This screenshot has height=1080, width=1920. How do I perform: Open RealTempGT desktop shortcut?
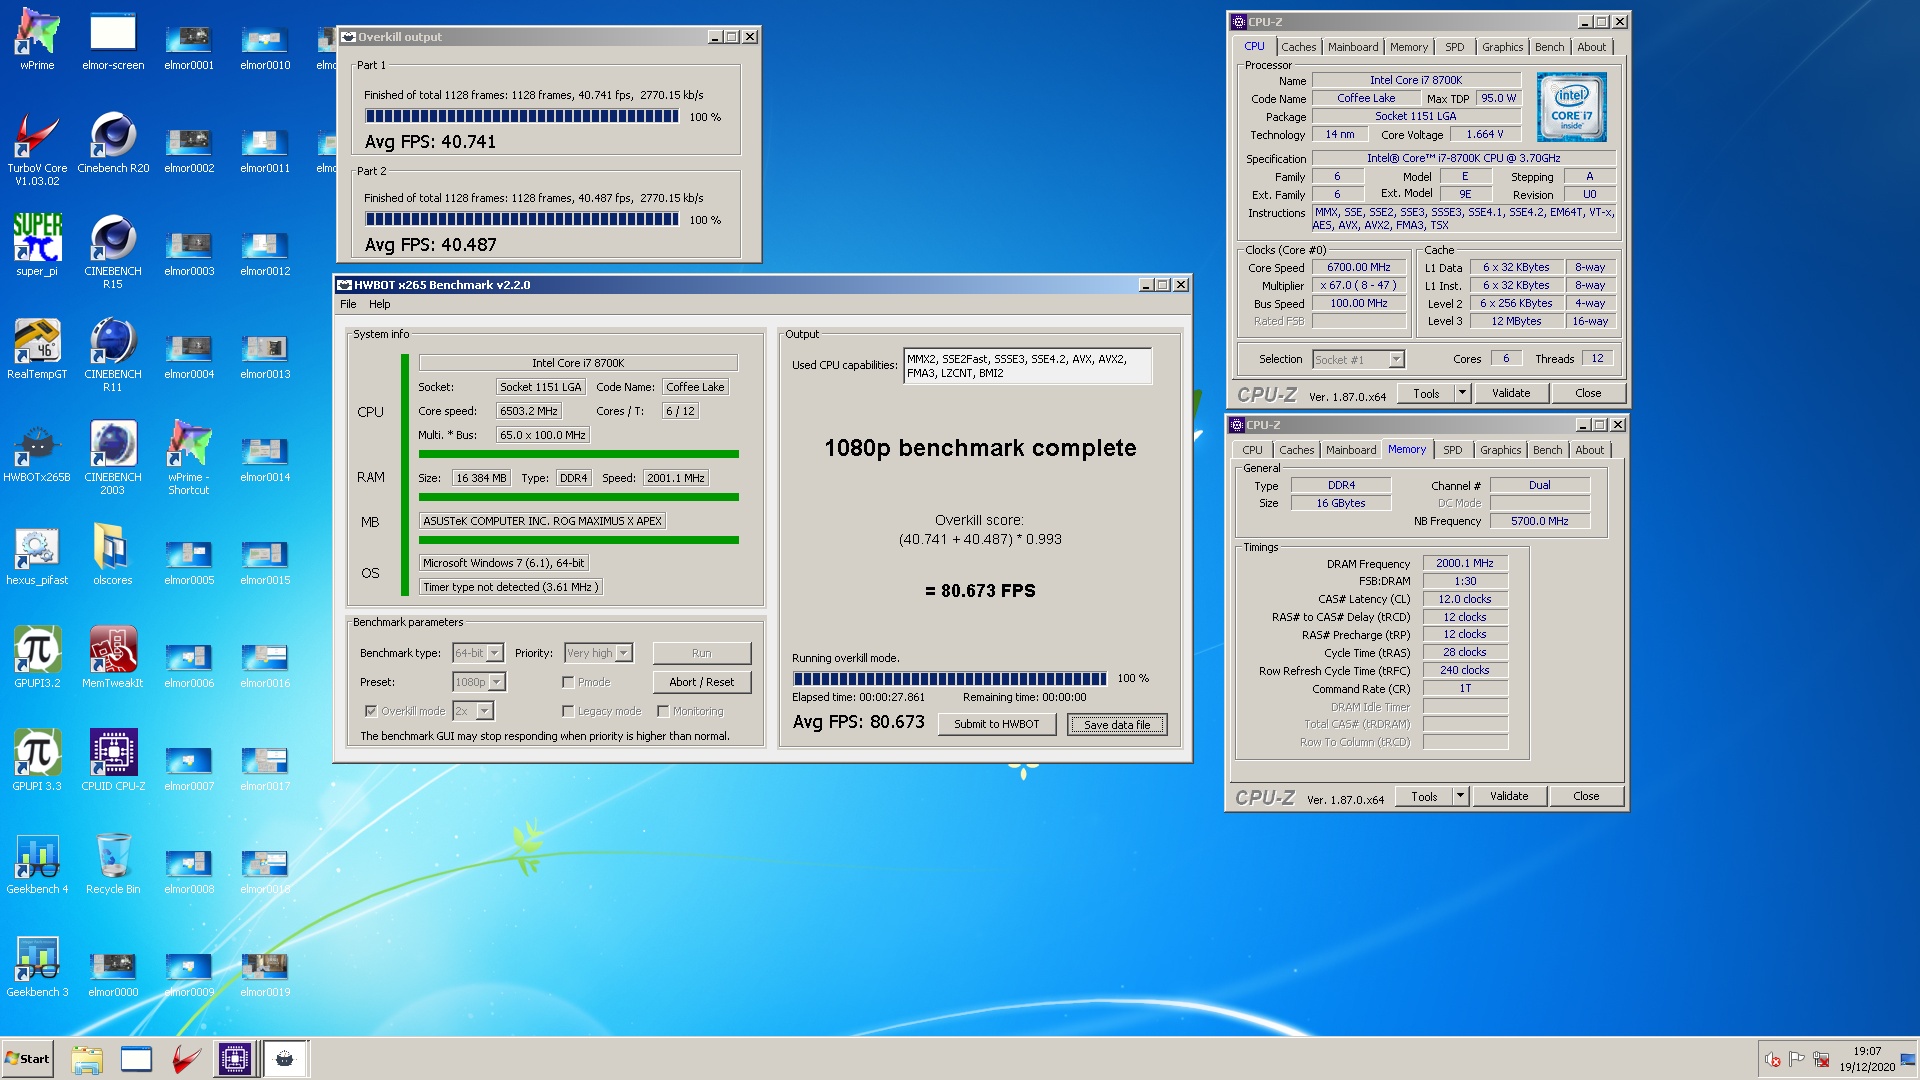point(37,348)
